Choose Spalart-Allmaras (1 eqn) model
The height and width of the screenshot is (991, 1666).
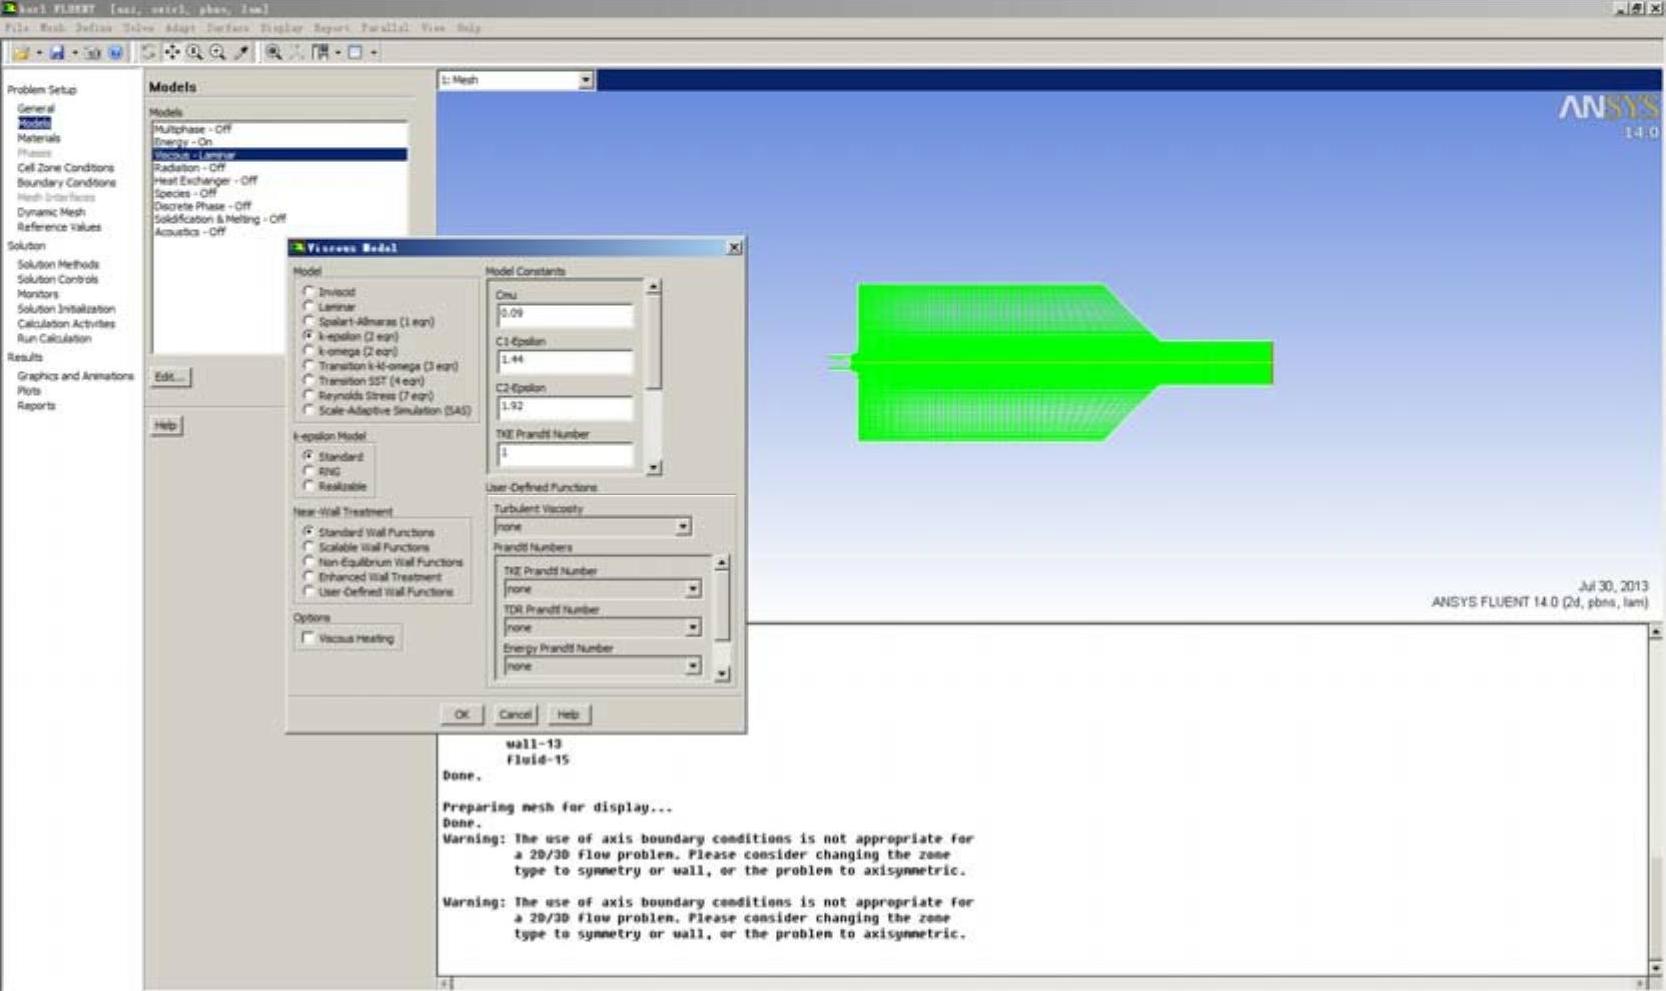click(308, 322)
